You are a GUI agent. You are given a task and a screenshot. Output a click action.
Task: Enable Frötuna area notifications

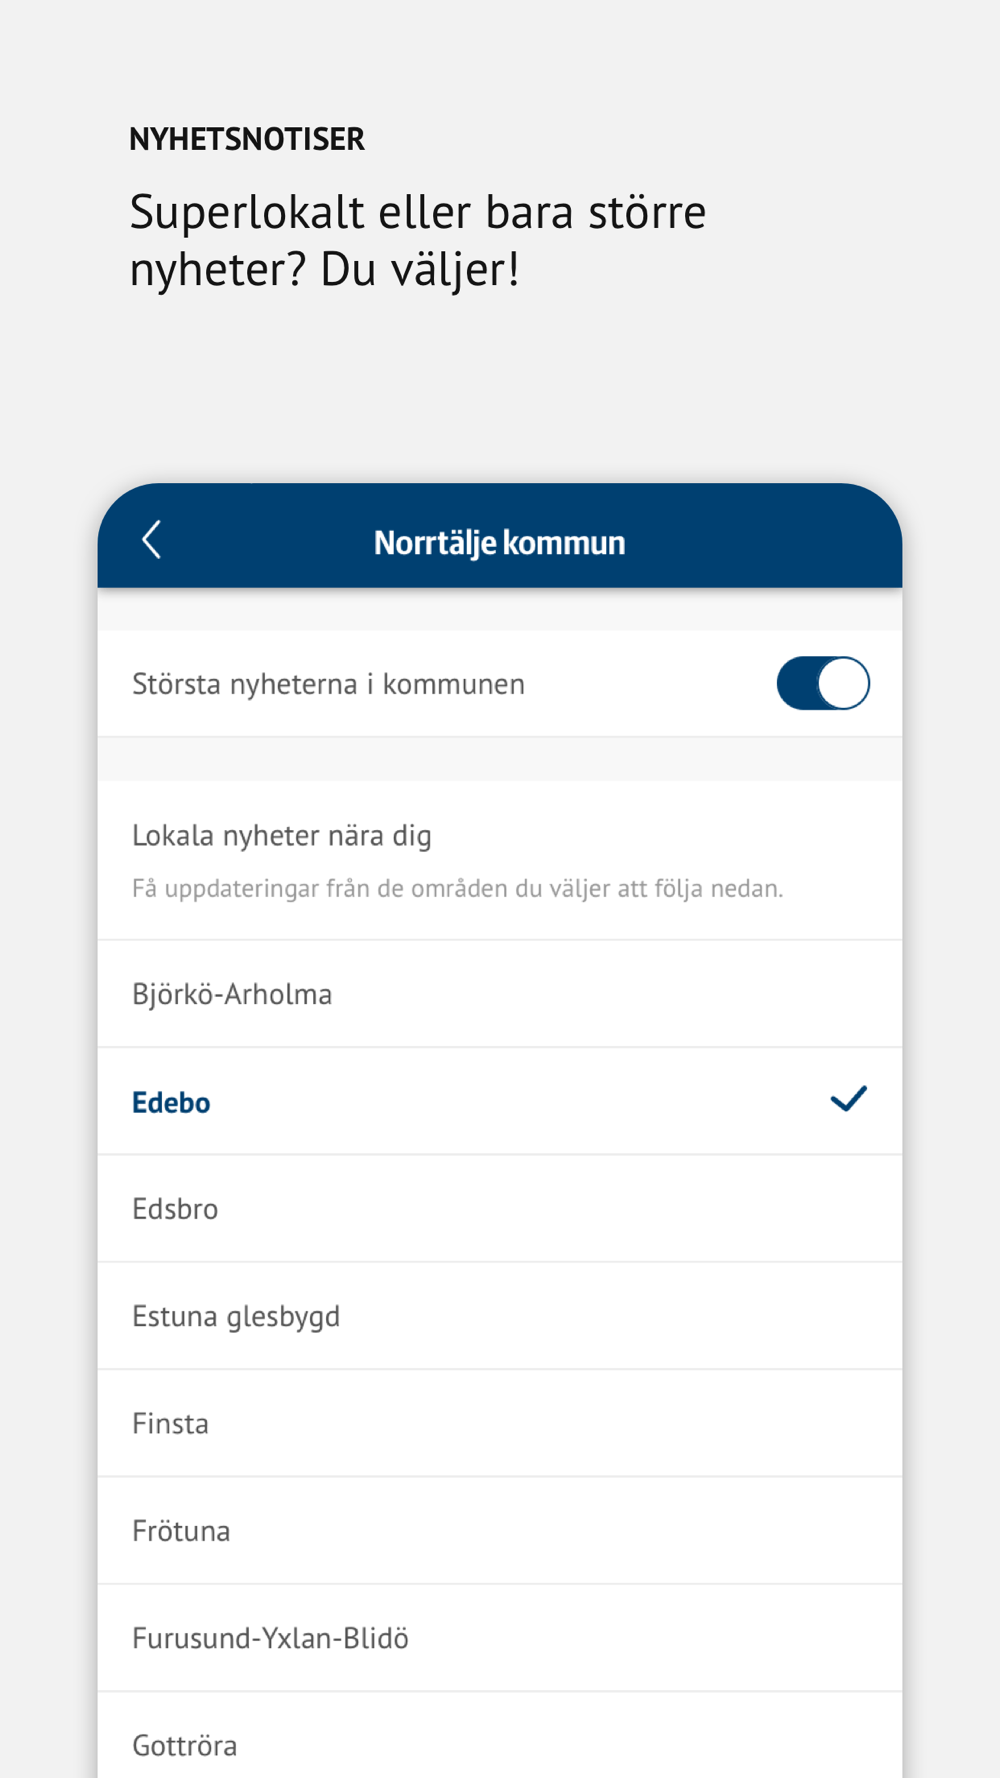(x=181, y=1531)
